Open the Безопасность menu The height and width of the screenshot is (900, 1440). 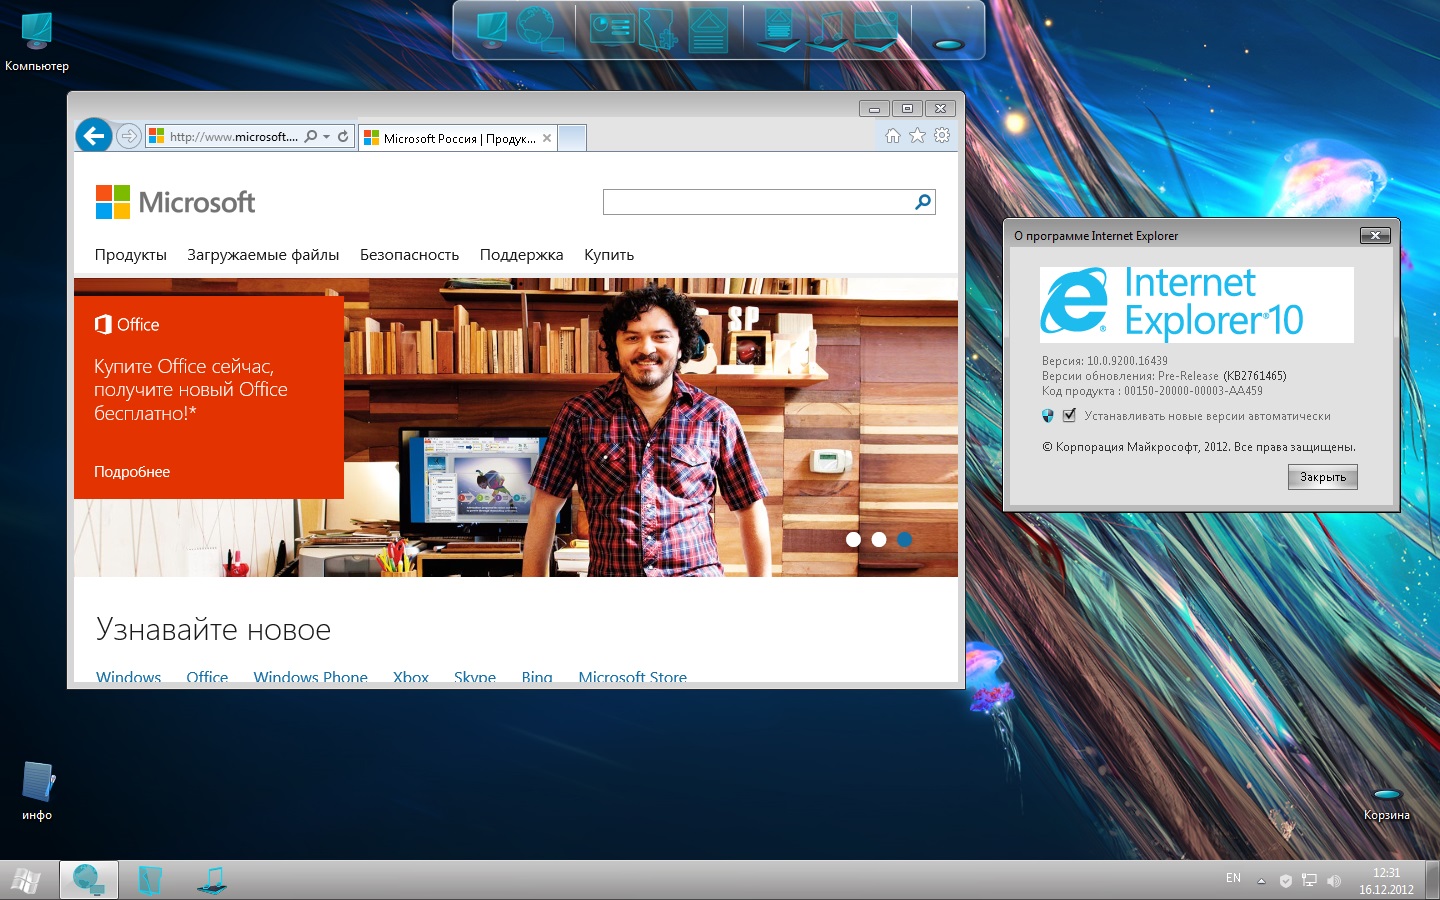[409, 255]
